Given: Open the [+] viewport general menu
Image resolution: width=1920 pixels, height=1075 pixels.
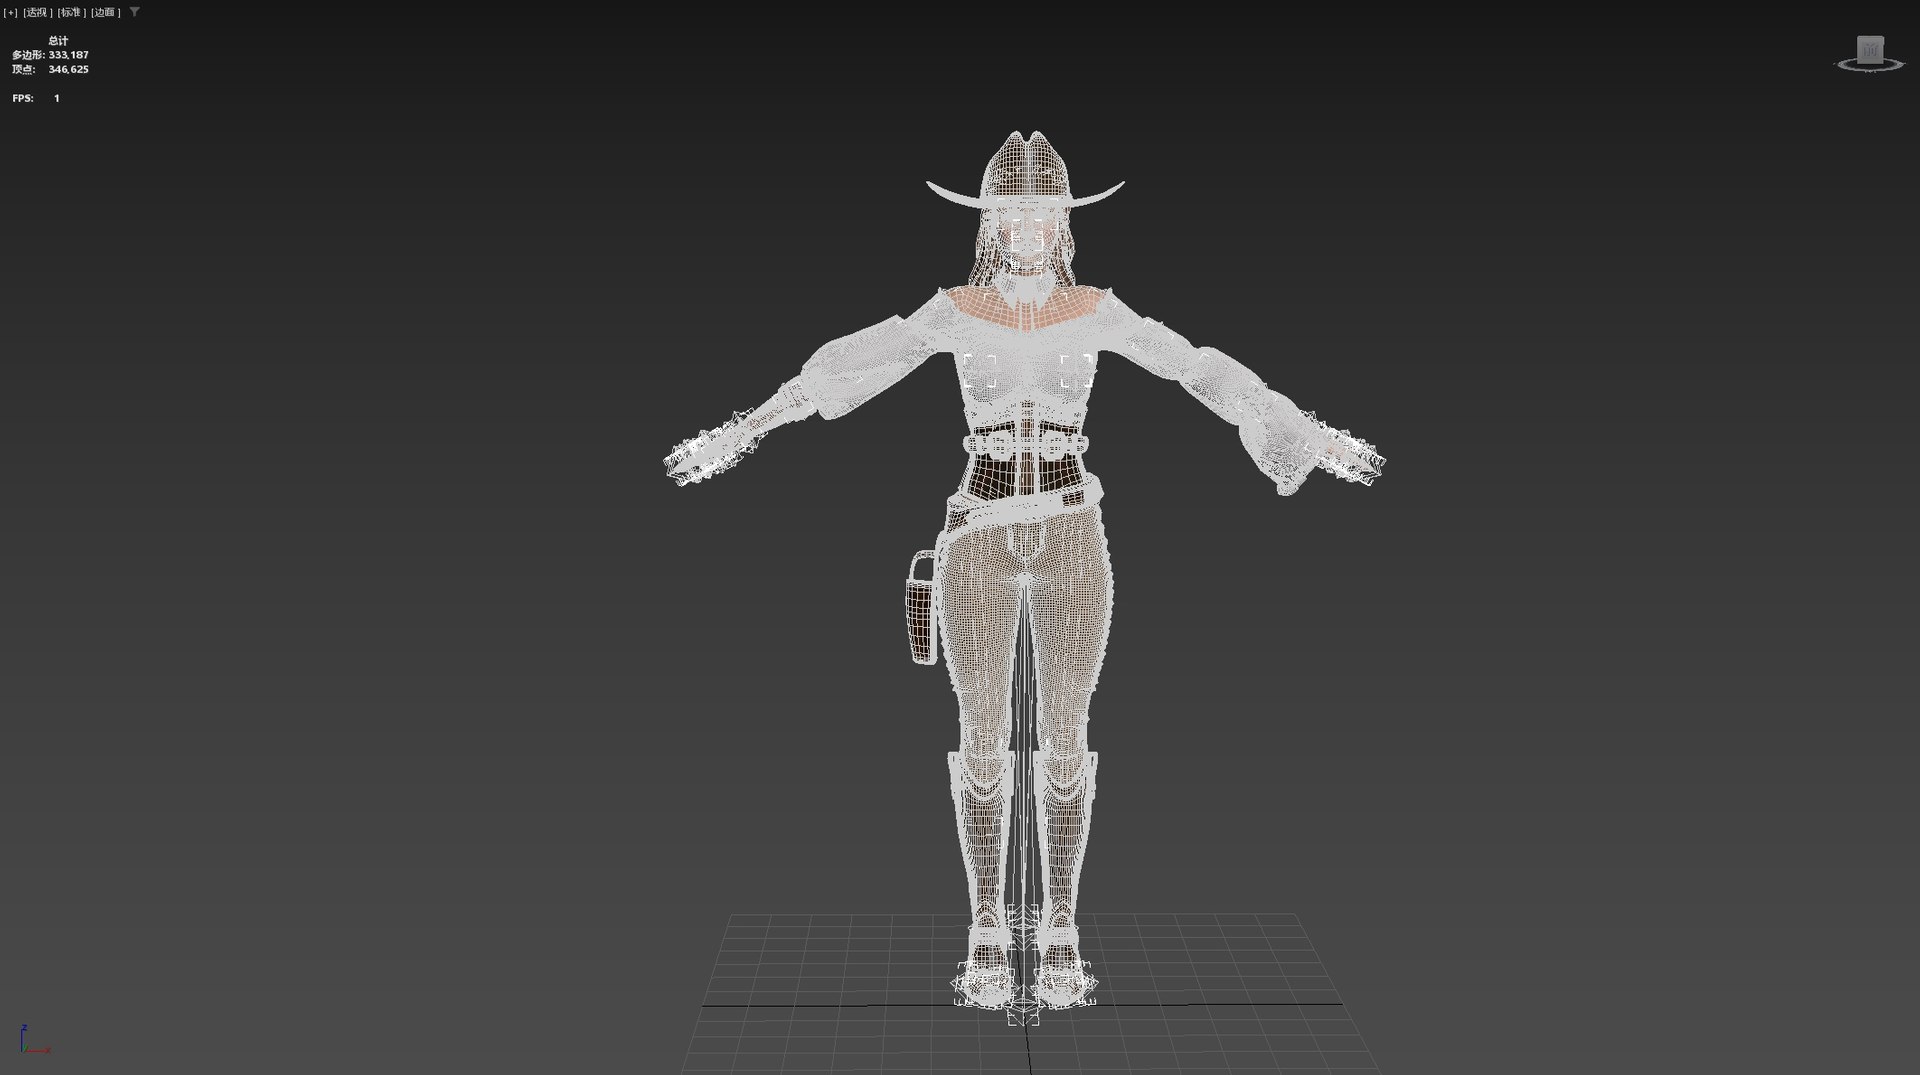Looking at the screenshot, I should pos(11,13).
